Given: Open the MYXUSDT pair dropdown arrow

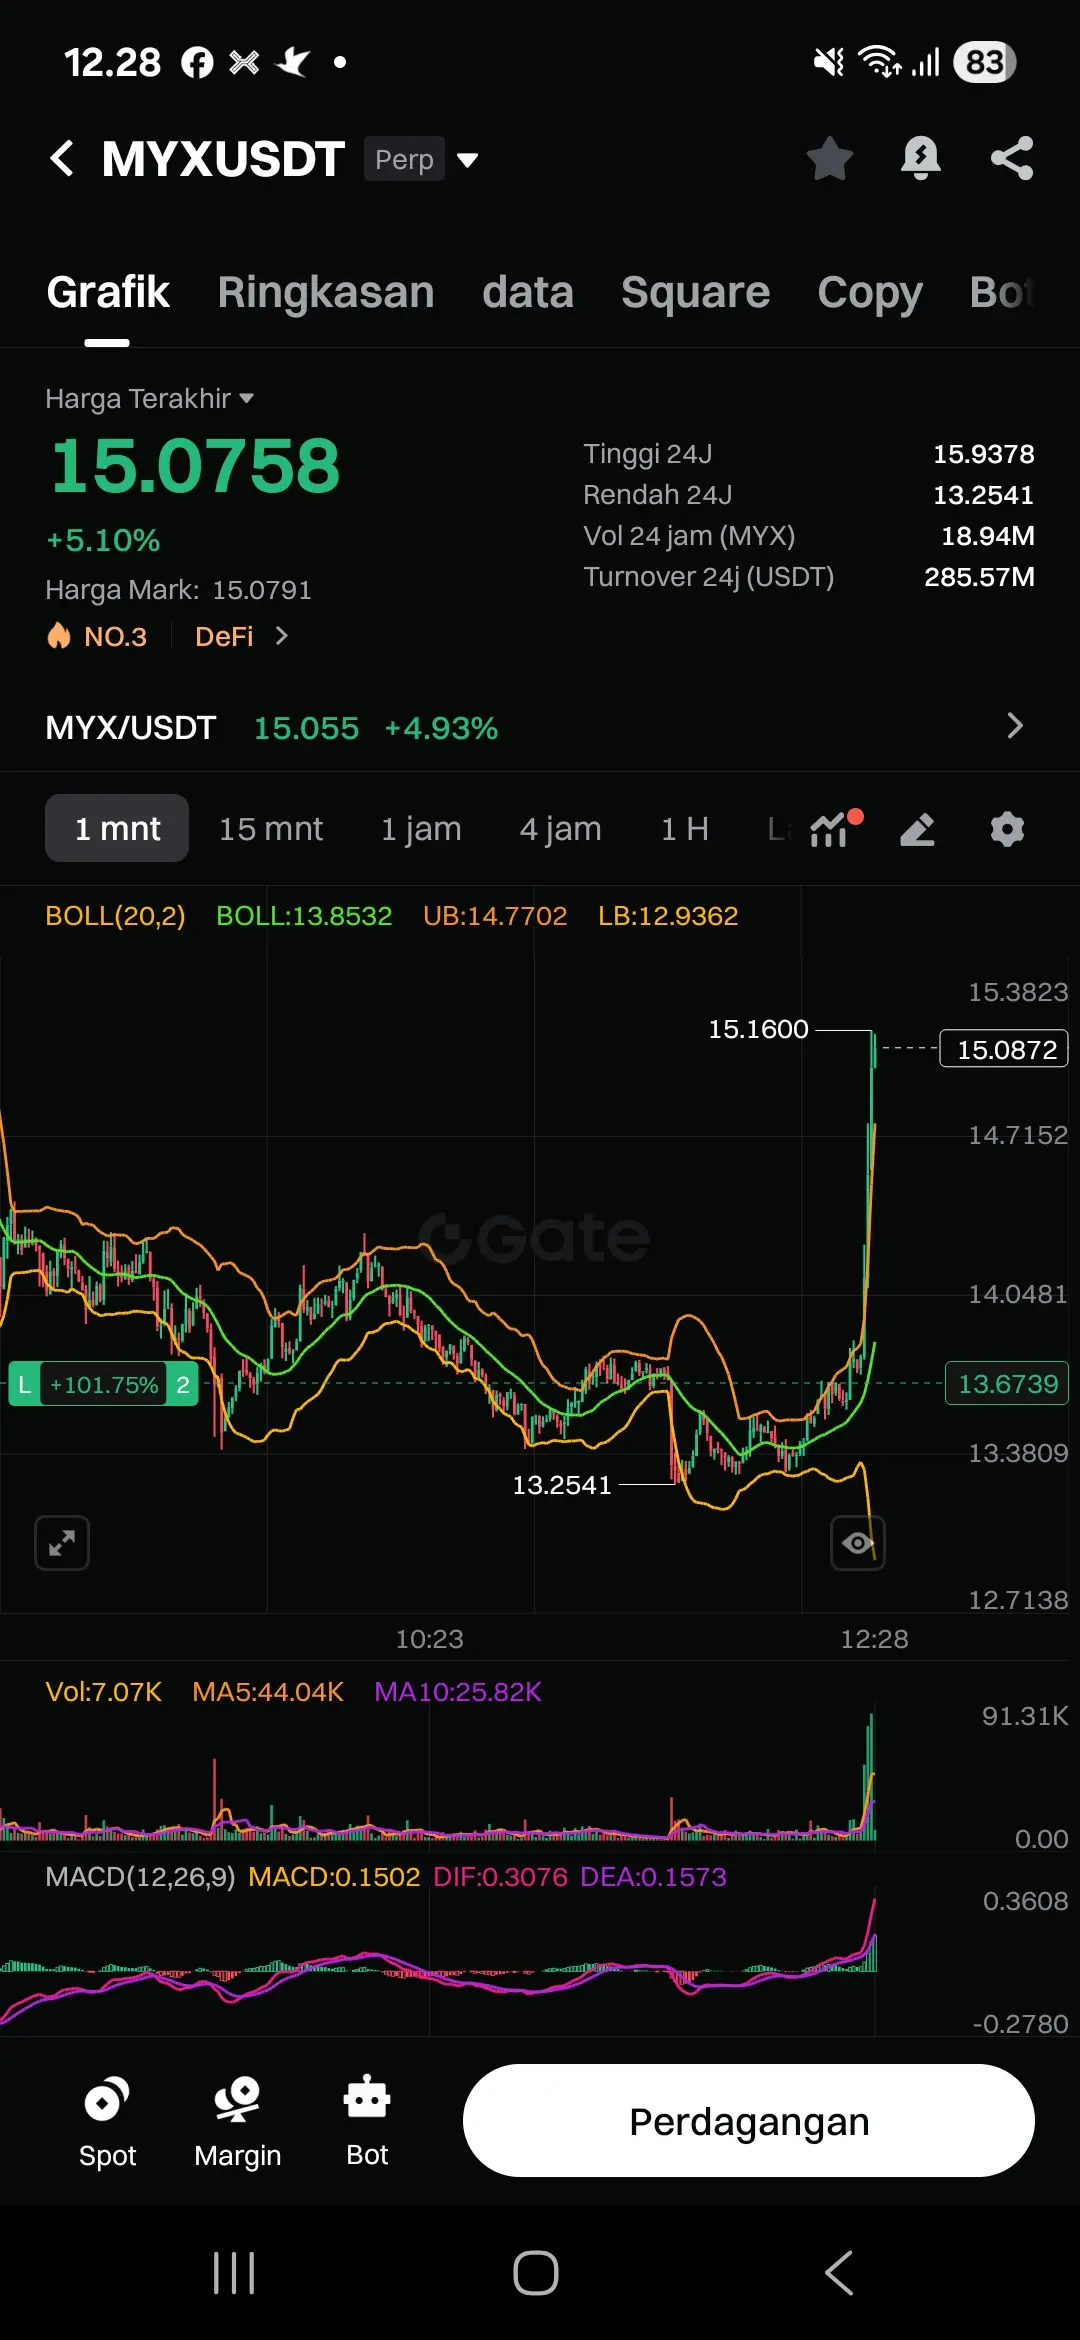Looking at the screenshot, I should (x=467, y=160).
